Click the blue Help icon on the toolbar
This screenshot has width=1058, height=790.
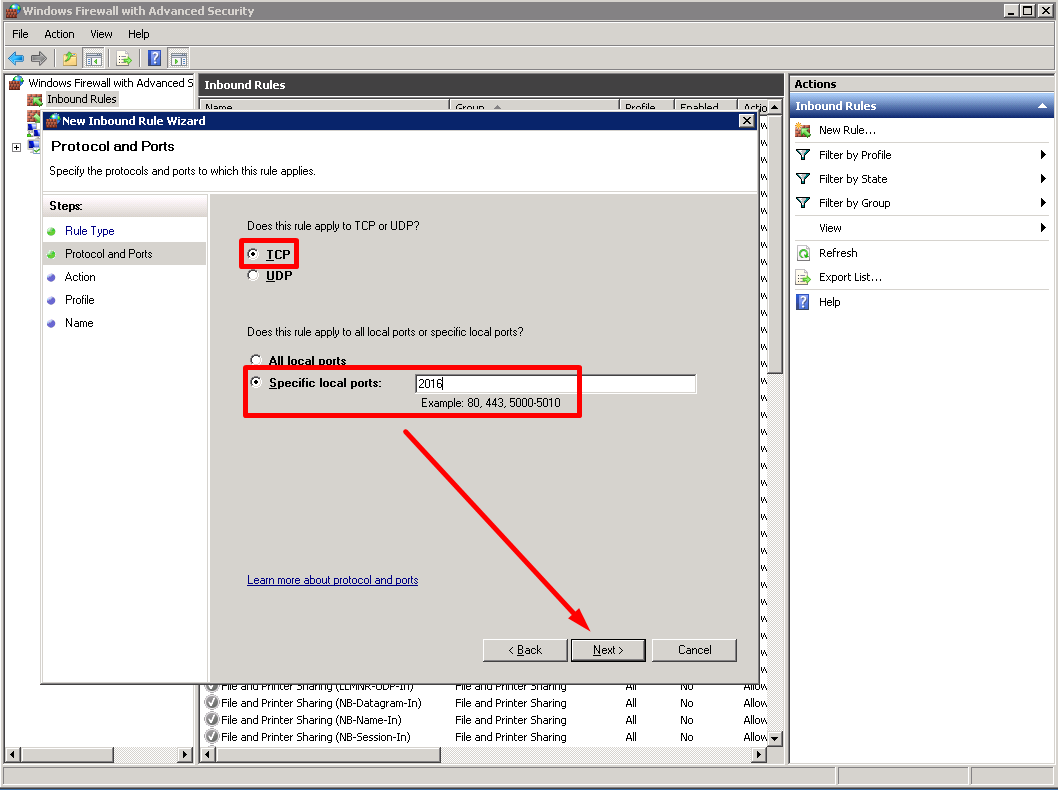click(x=153, y=58)
